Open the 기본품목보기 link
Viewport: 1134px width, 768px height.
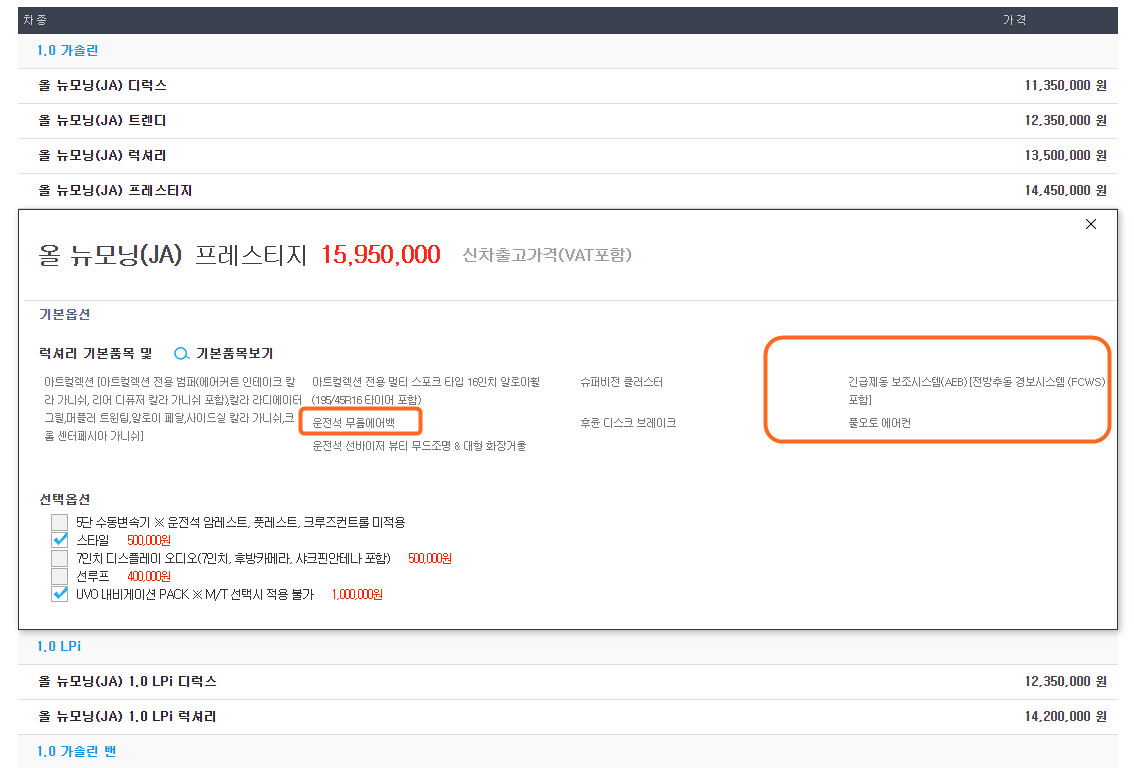point(234,354)
